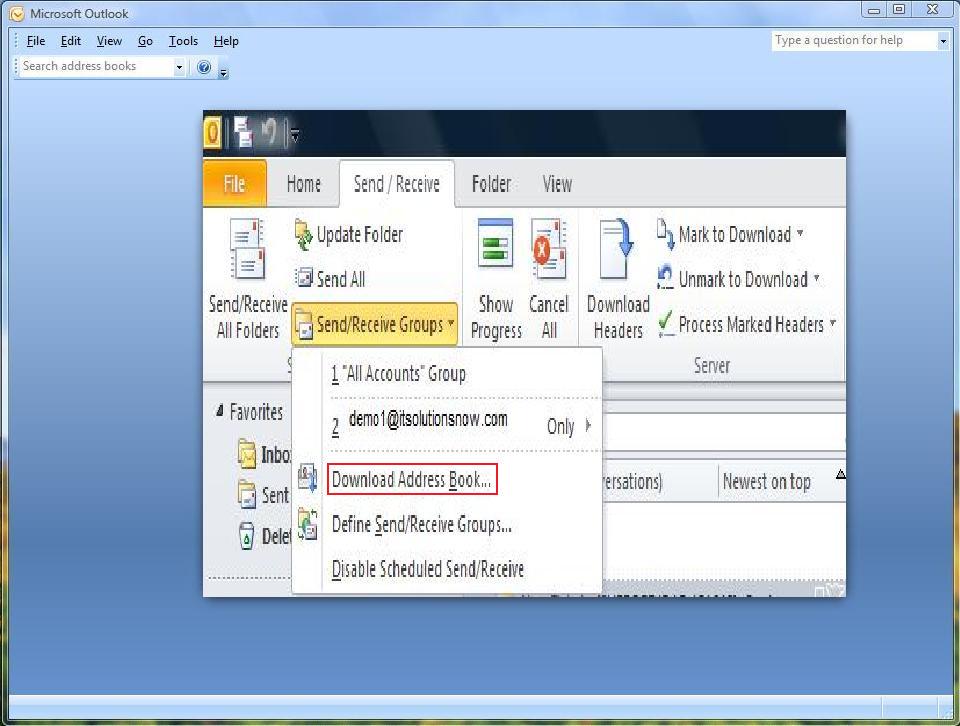Click the Send All label
This screenshot has height=726, width=960.
point(341,279)
